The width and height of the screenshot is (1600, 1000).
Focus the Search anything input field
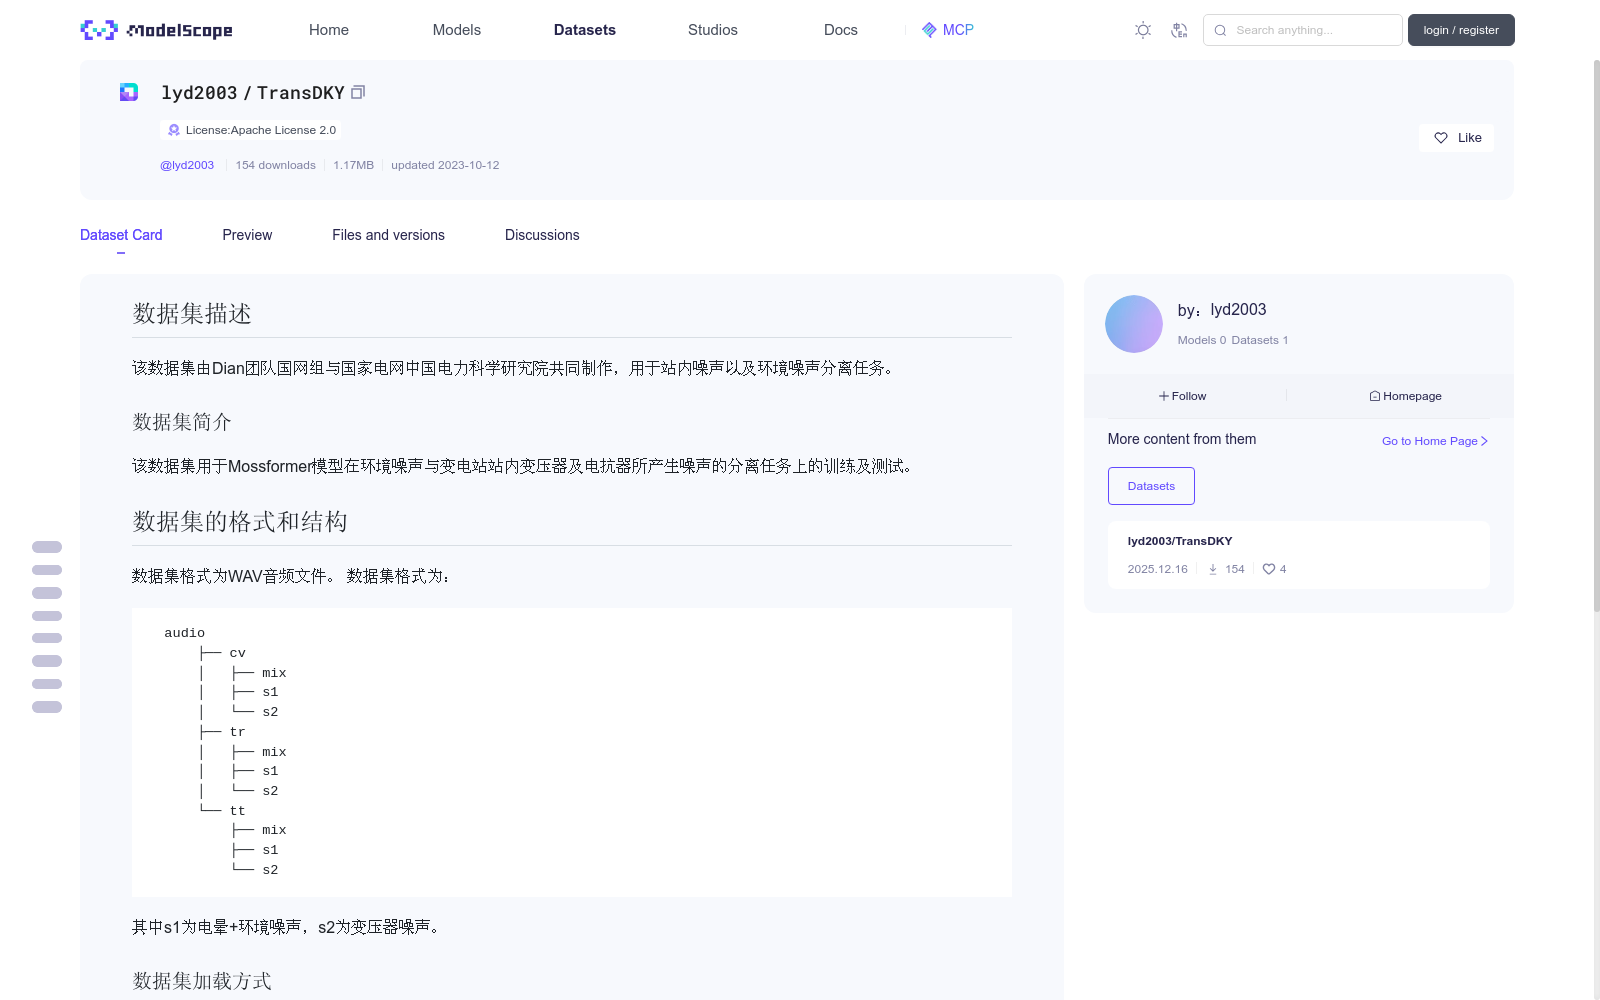pyautogui.click(x=1303, y=30)
